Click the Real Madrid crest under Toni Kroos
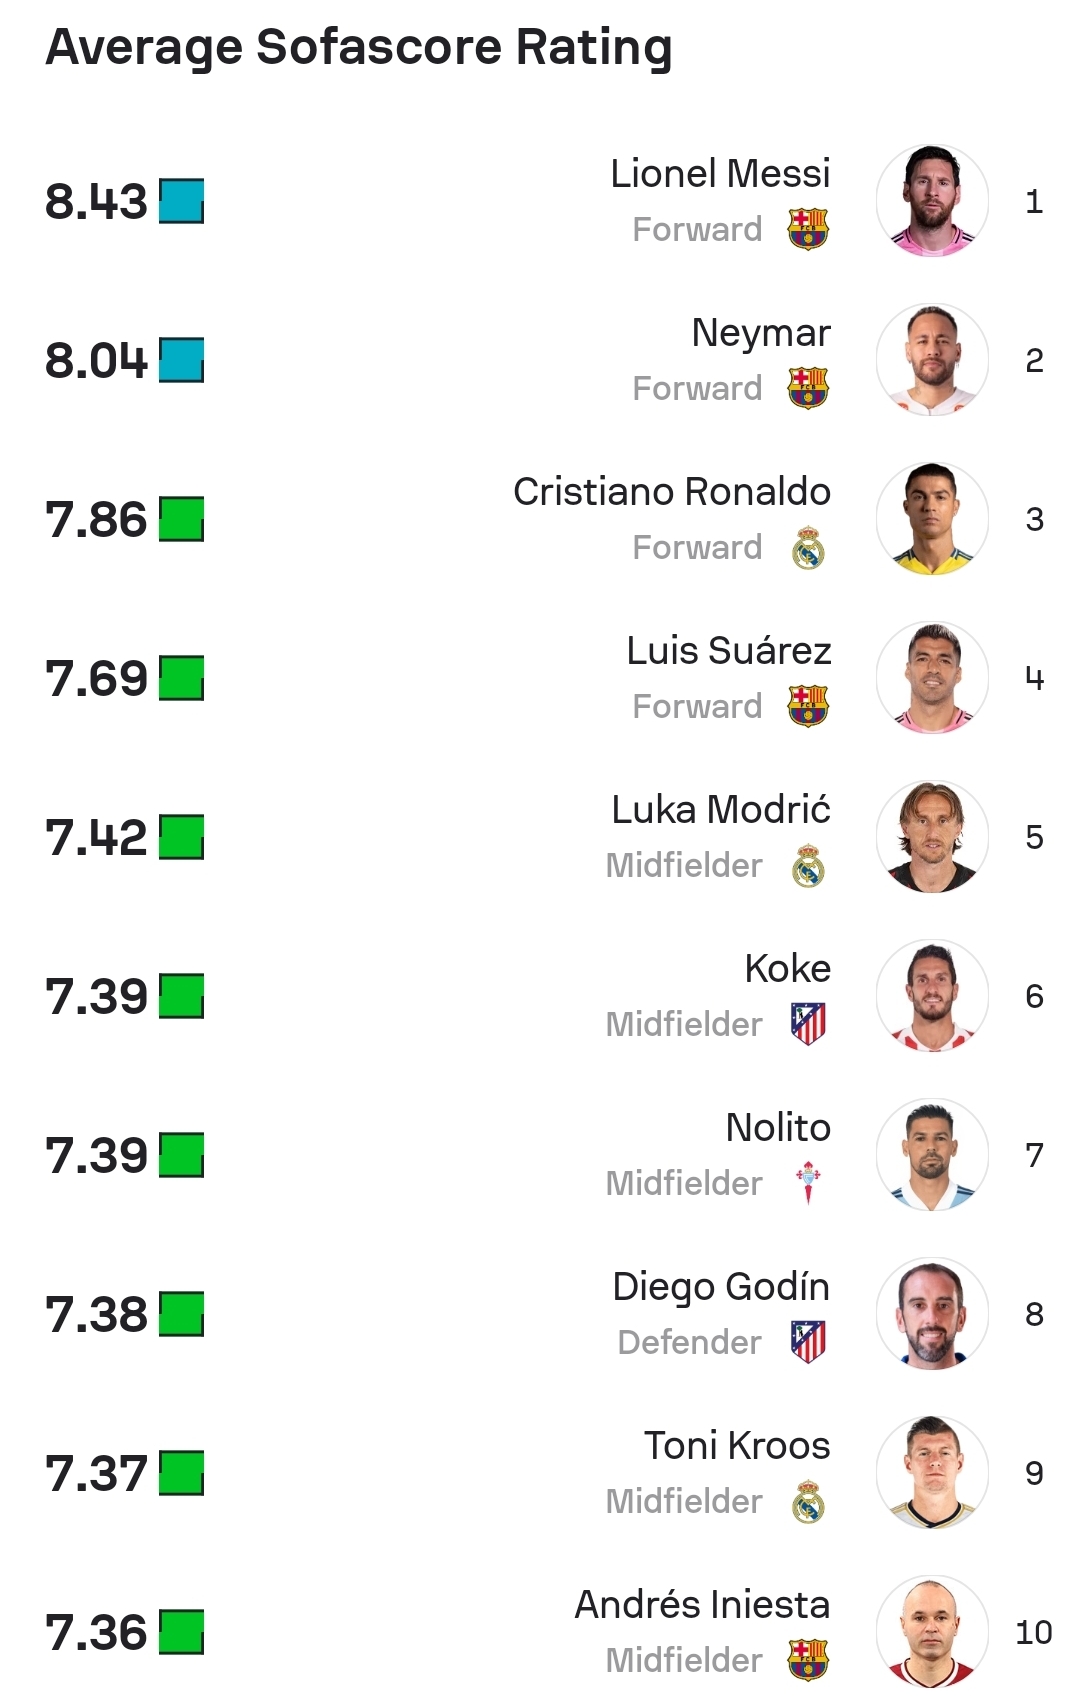Viewport: 1080px width, 1705px height. 808,1502
